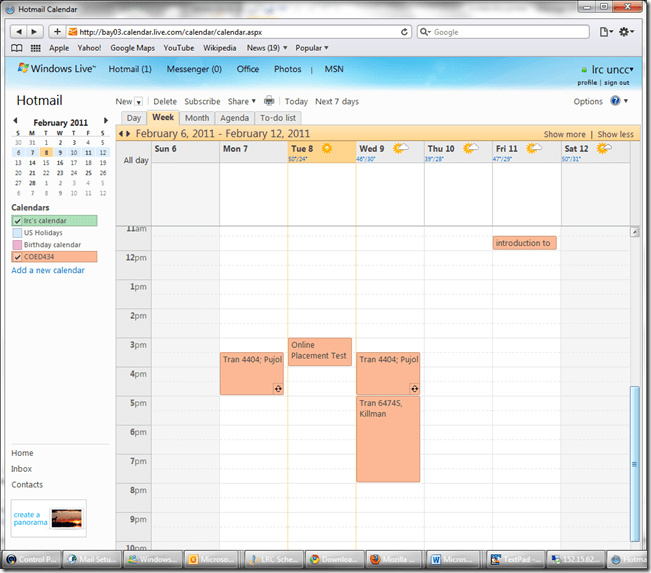Click the Next 7 days button
The image size is (651, 573).
point(337,101)
